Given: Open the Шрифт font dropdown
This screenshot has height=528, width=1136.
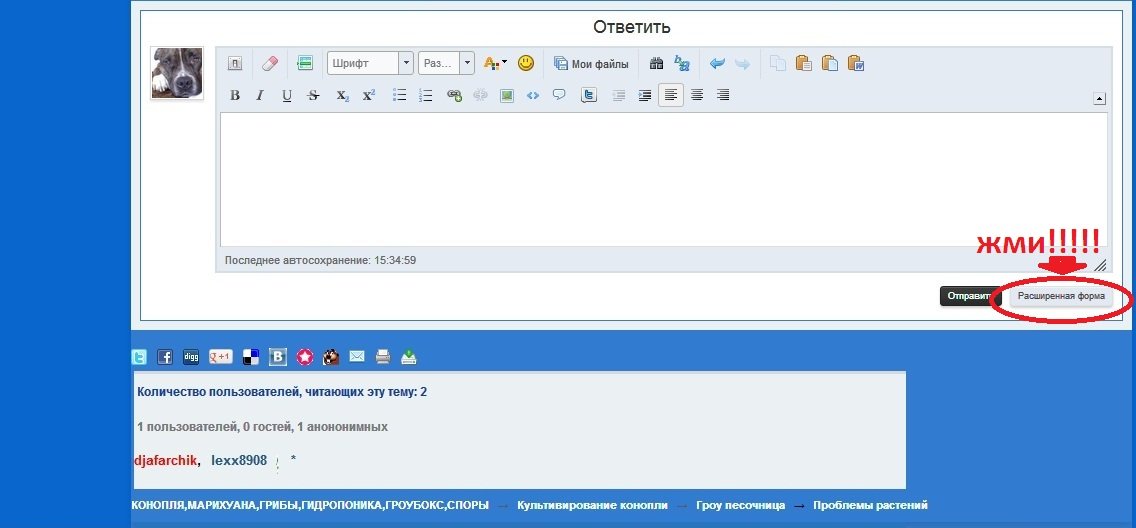Looking at the screenshot, I should coord(370,63).
